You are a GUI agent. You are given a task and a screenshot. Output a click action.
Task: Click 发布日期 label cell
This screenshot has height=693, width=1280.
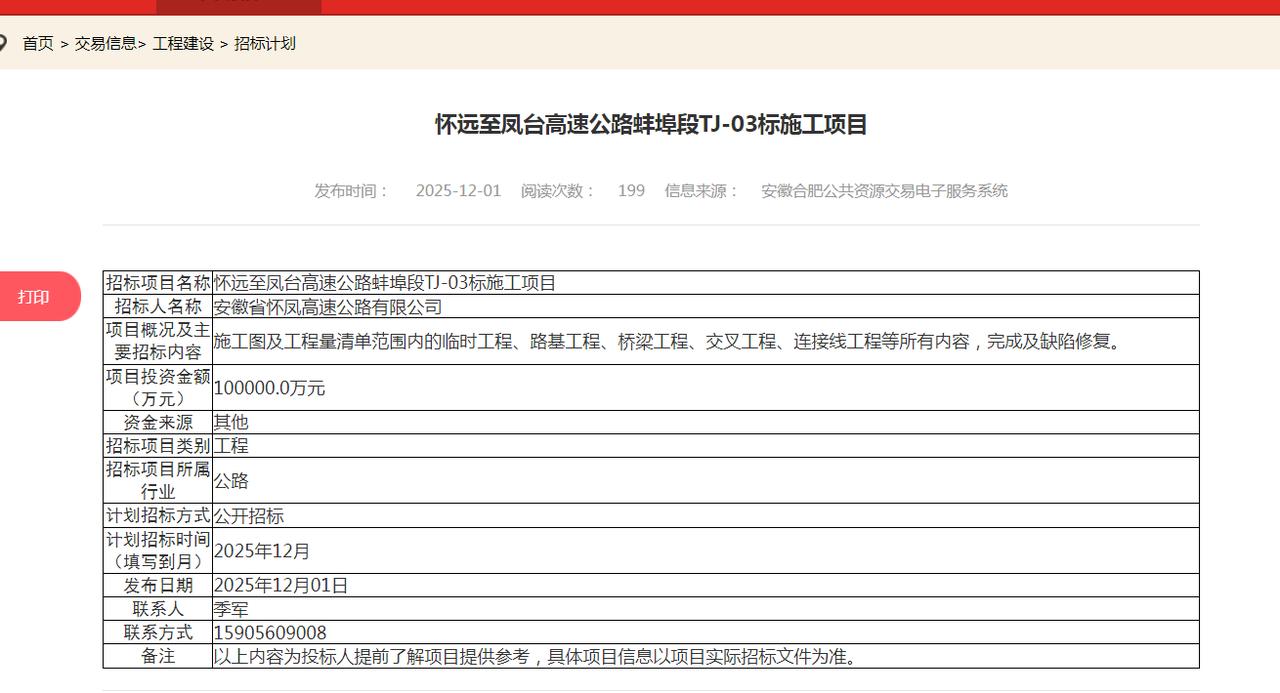(158, 585)
